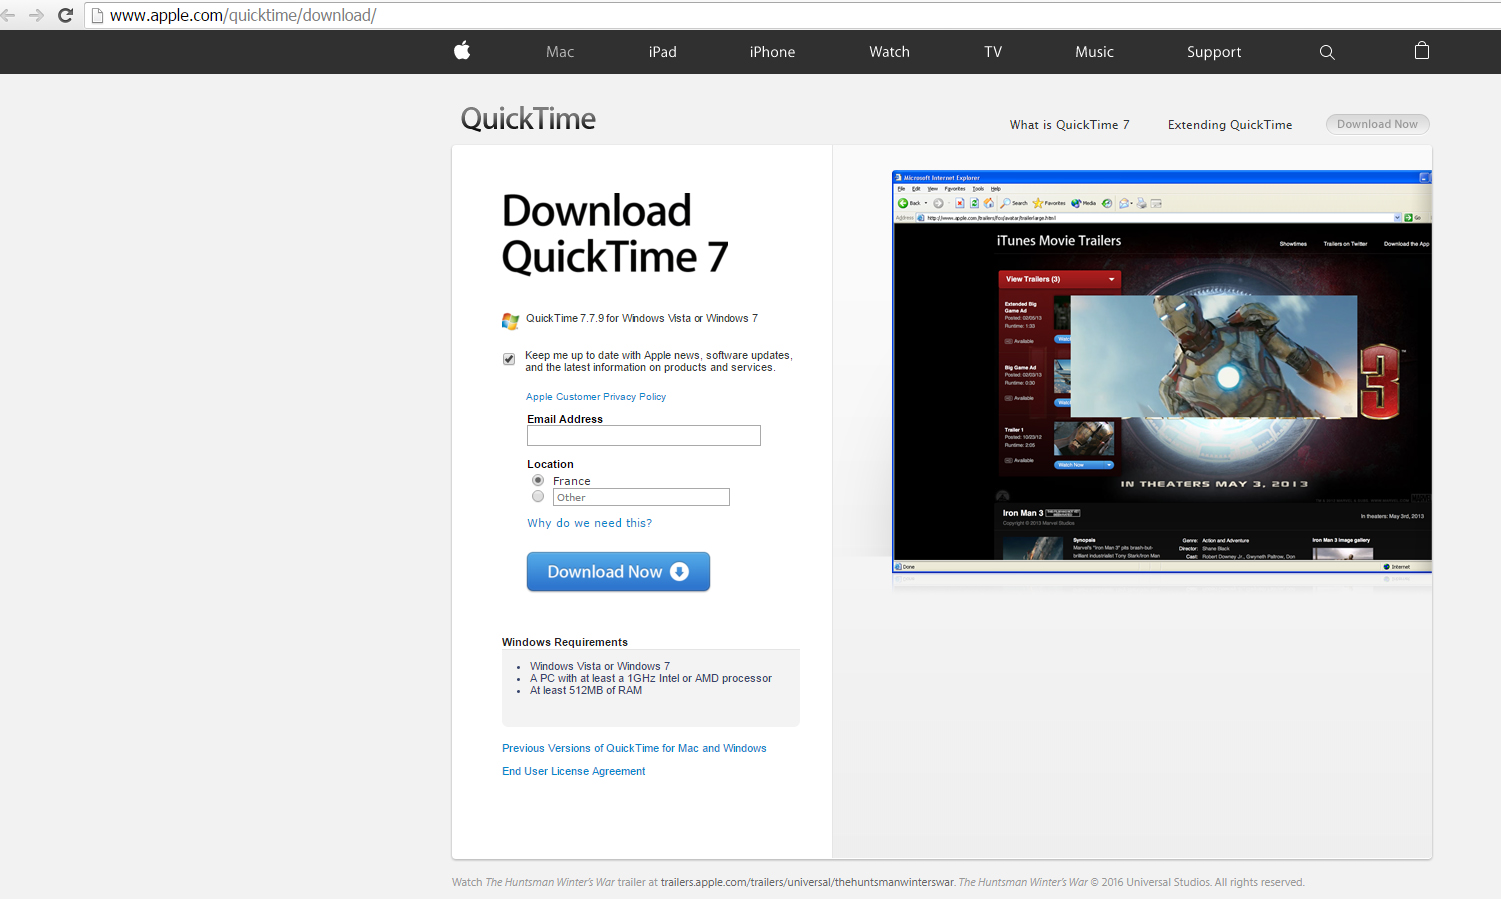Uncheck the Keep me up to date checkbox
The height and width of the screenshot is (899, 1501).
509,359
